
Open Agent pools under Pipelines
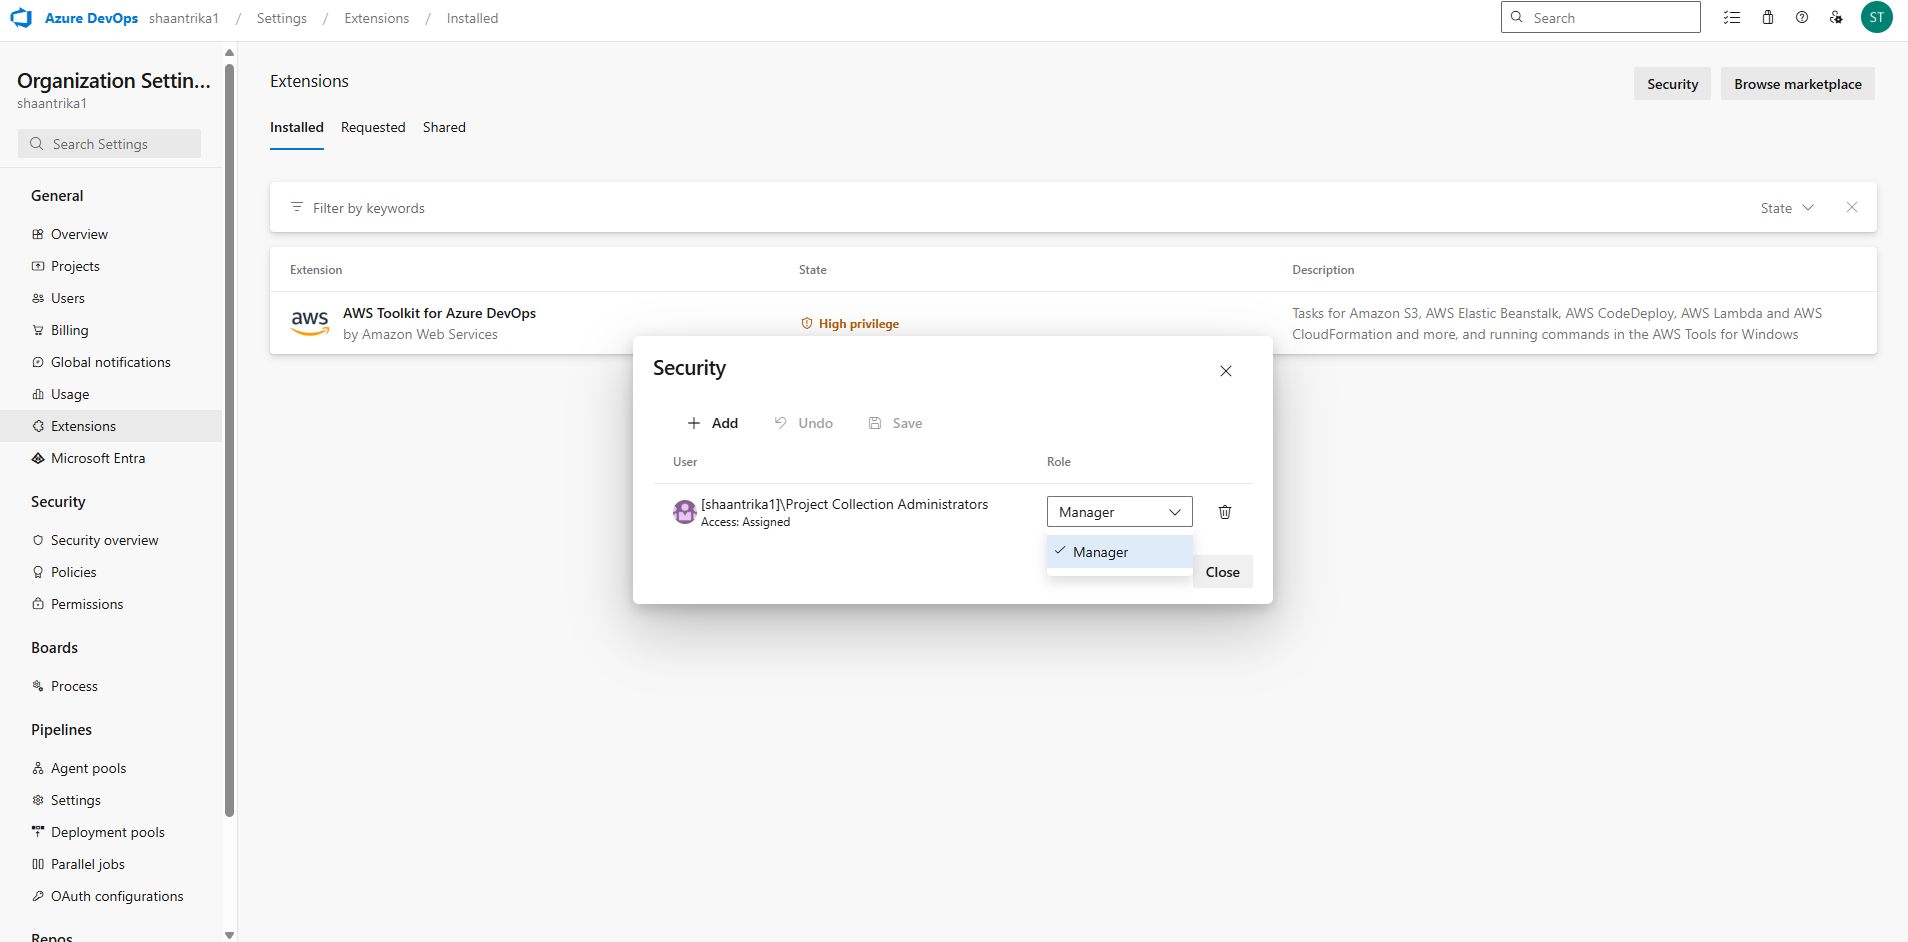[x=89, y=768]
